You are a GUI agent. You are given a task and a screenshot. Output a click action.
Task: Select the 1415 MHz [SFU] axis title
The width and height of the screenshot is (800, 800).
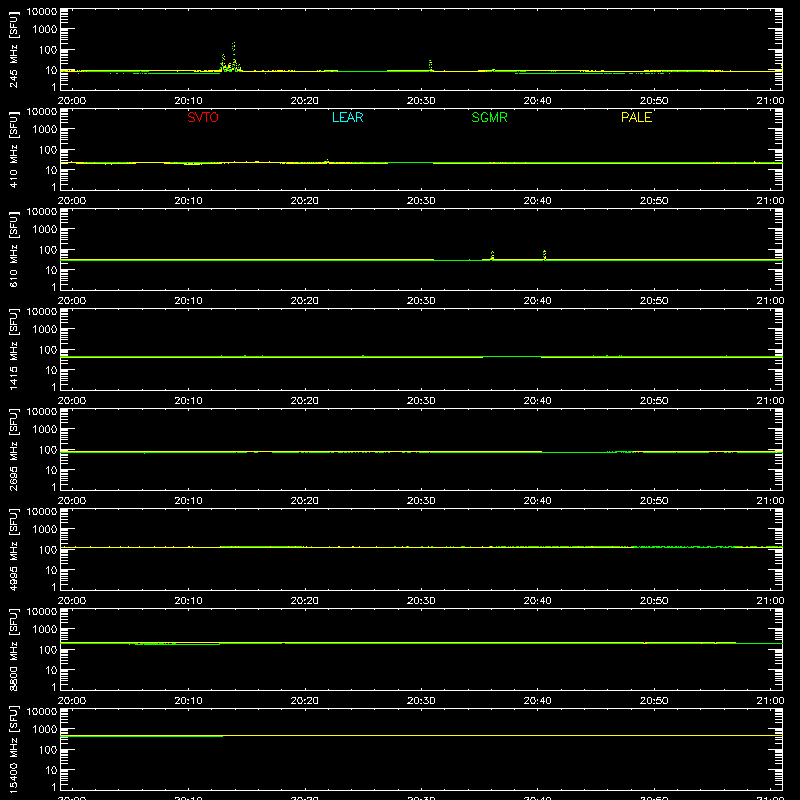click(14, 349)
